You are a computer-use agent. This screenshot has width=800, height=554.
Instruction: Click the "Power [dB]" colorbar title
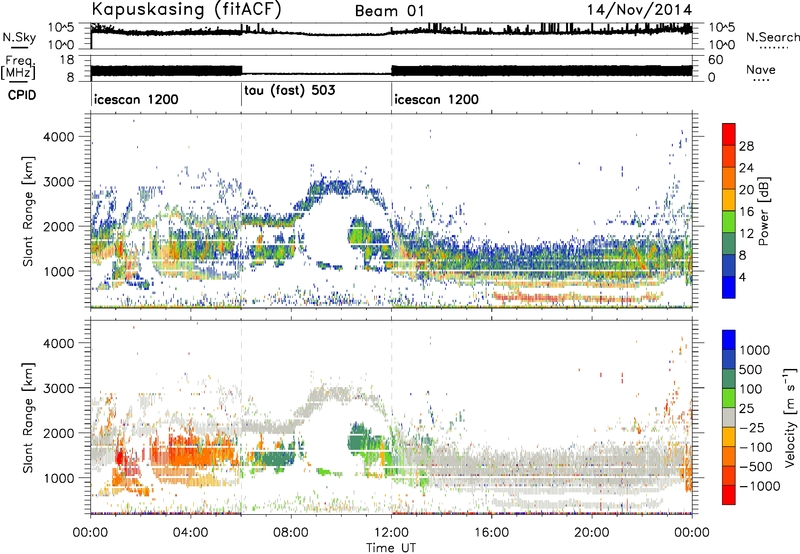tap(763, 211)
